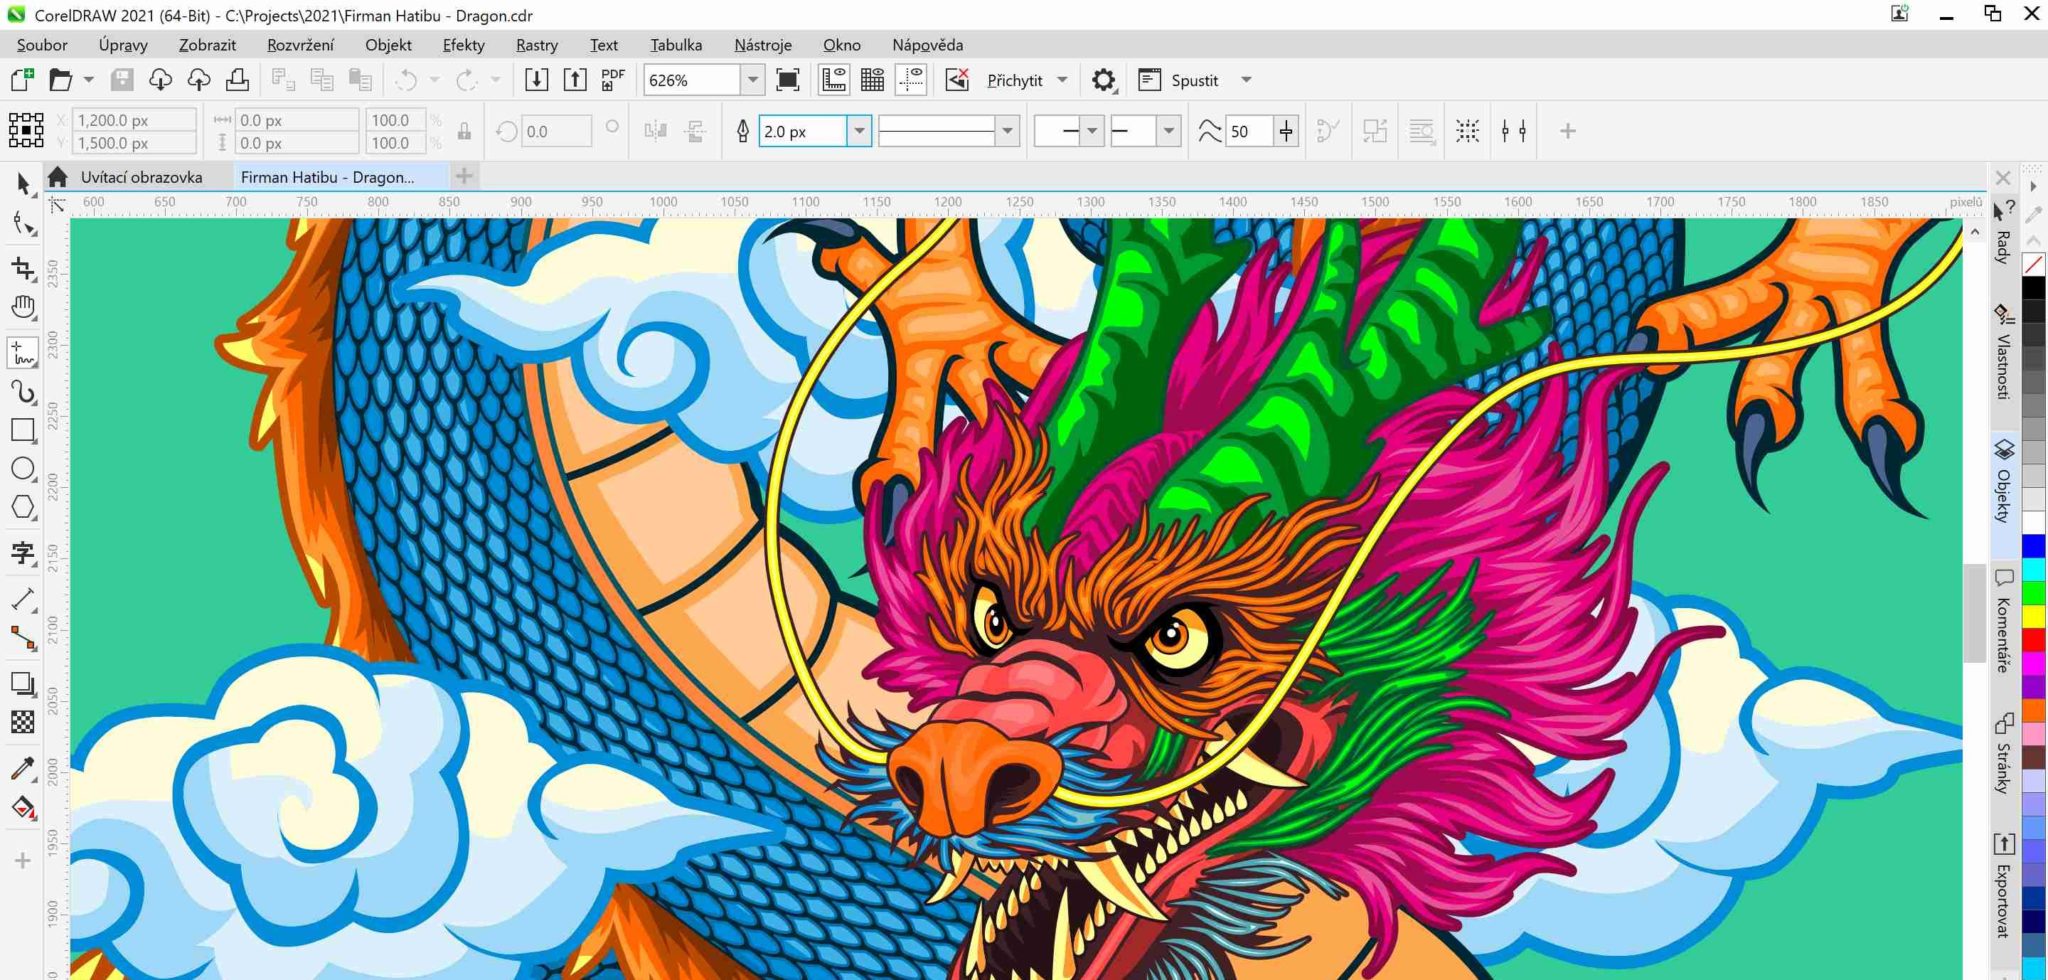Viewport: 2048px width, 980px height.
Task: Toggle show rulers button
Action: click(833, 80)
